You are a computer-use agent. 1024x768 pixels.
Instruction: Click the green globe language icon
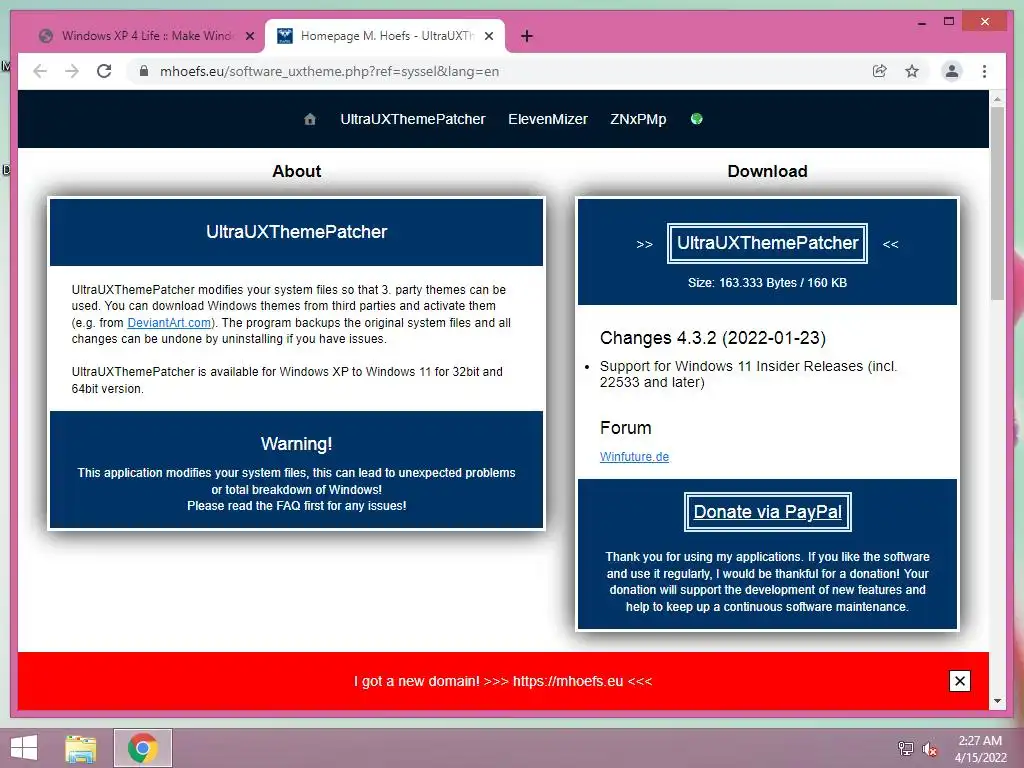tap(696, 119)
